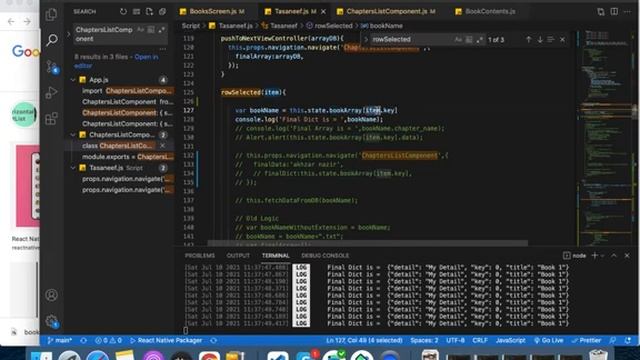Open the OUTPUT panel tab
The width and height of the screenshot is (640, 360).
pyautogui.click(x=238, y=256)
